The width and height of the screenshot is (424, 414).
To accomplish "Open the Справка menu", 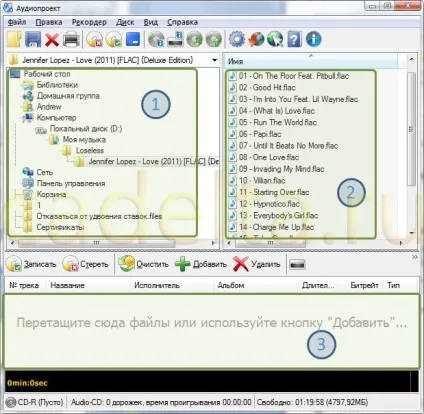I will click(x=182, y=22).
